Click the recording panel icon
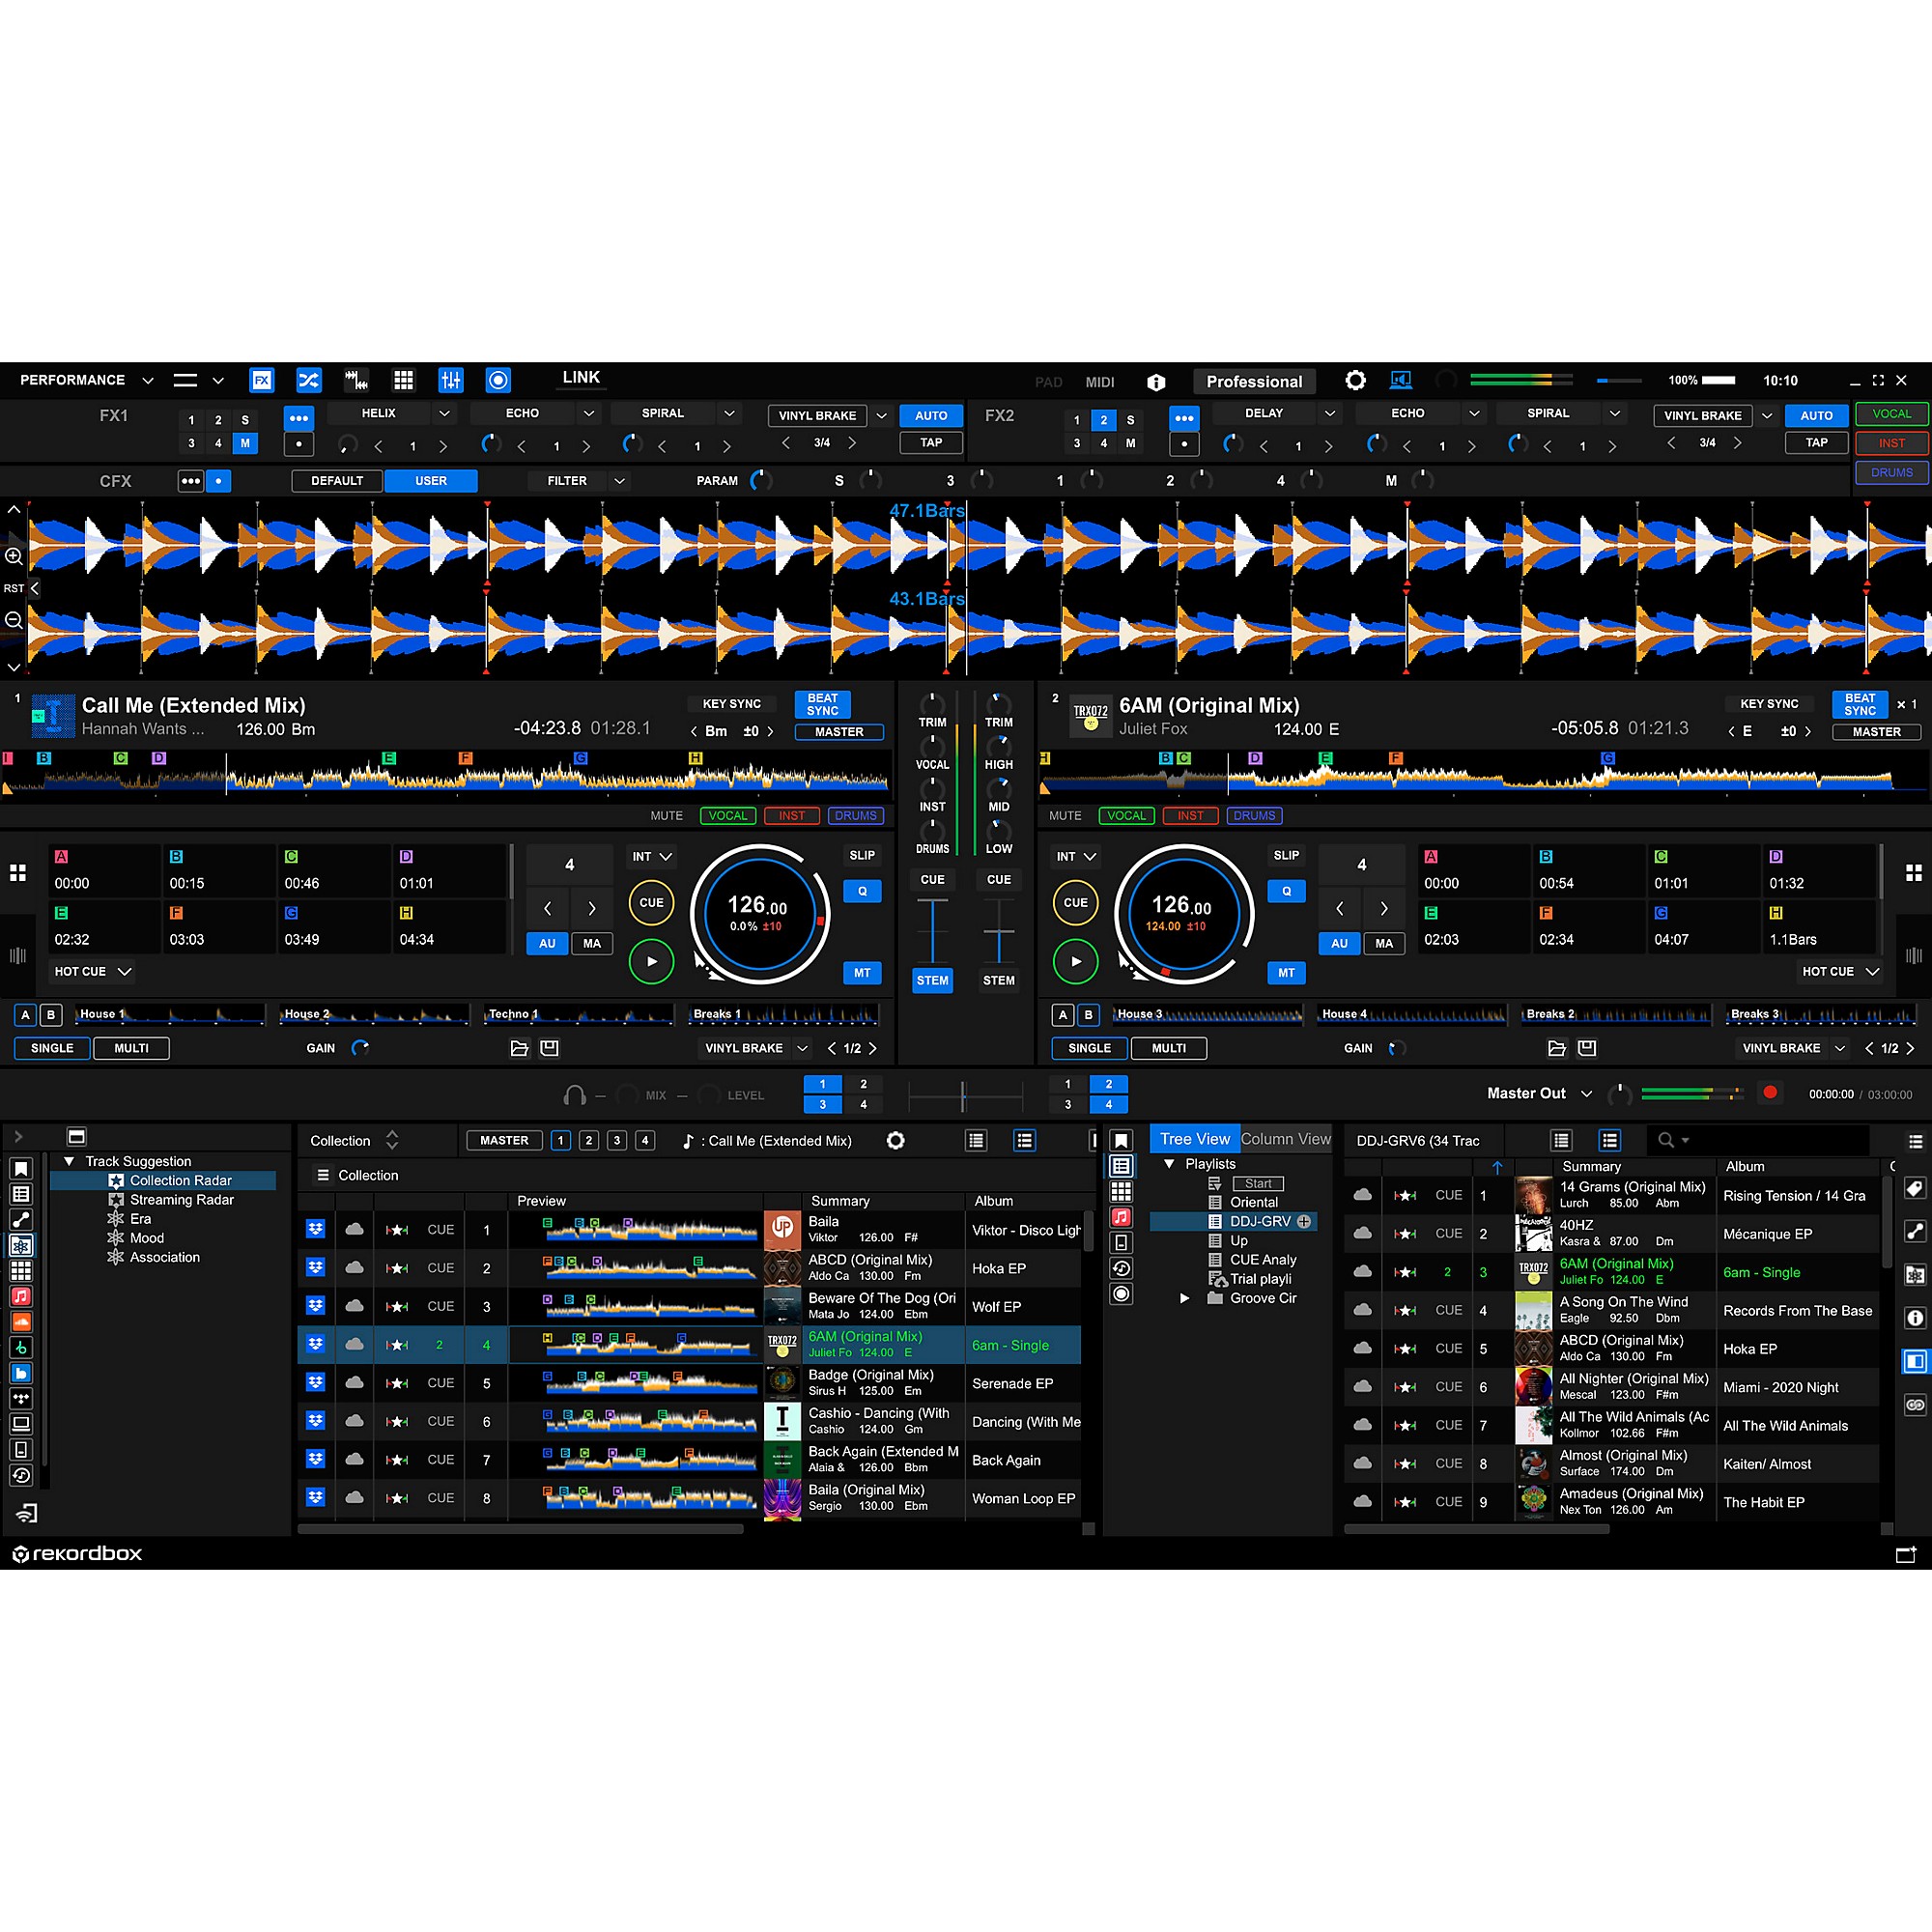The image size is (1932, 1932). (x=498, y=380)
